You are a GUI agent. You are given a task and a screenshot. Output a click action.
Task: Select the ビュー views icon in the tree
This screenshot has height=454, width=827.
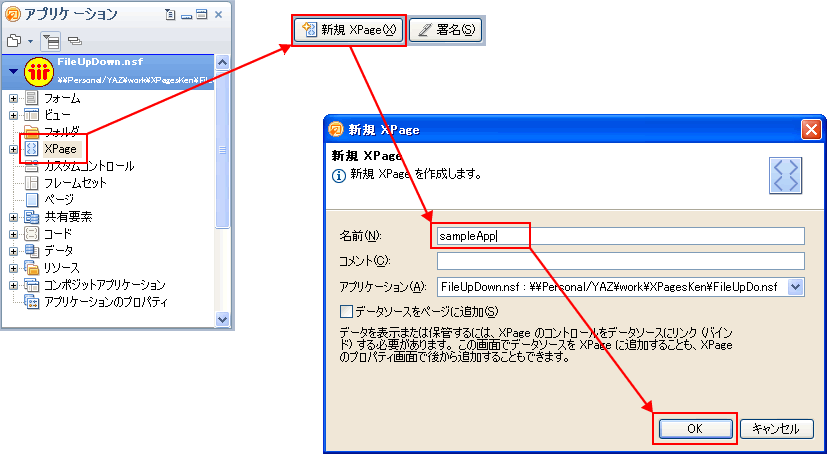(32, 115)
